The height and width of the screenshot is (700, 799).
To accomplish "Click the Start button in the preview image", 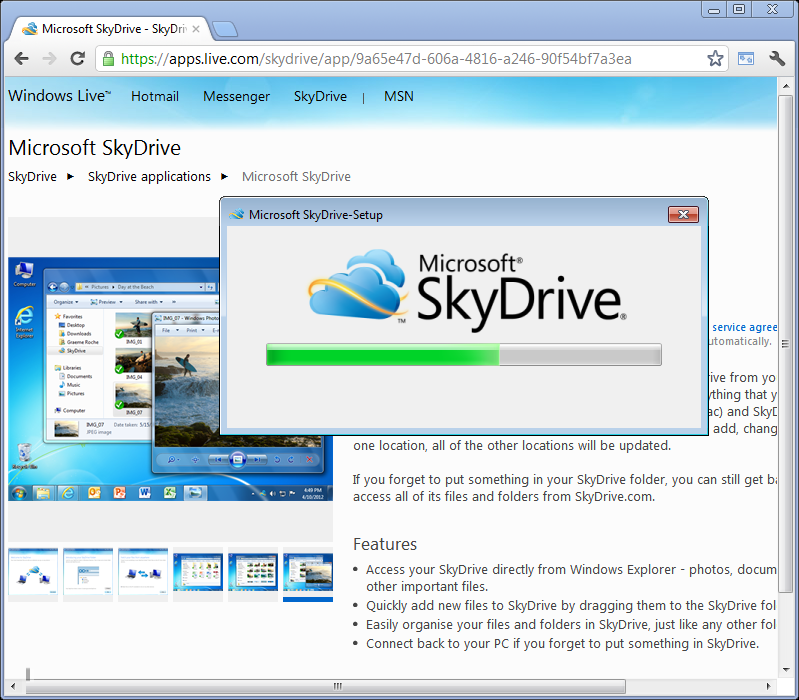I will tap(19, 493).
